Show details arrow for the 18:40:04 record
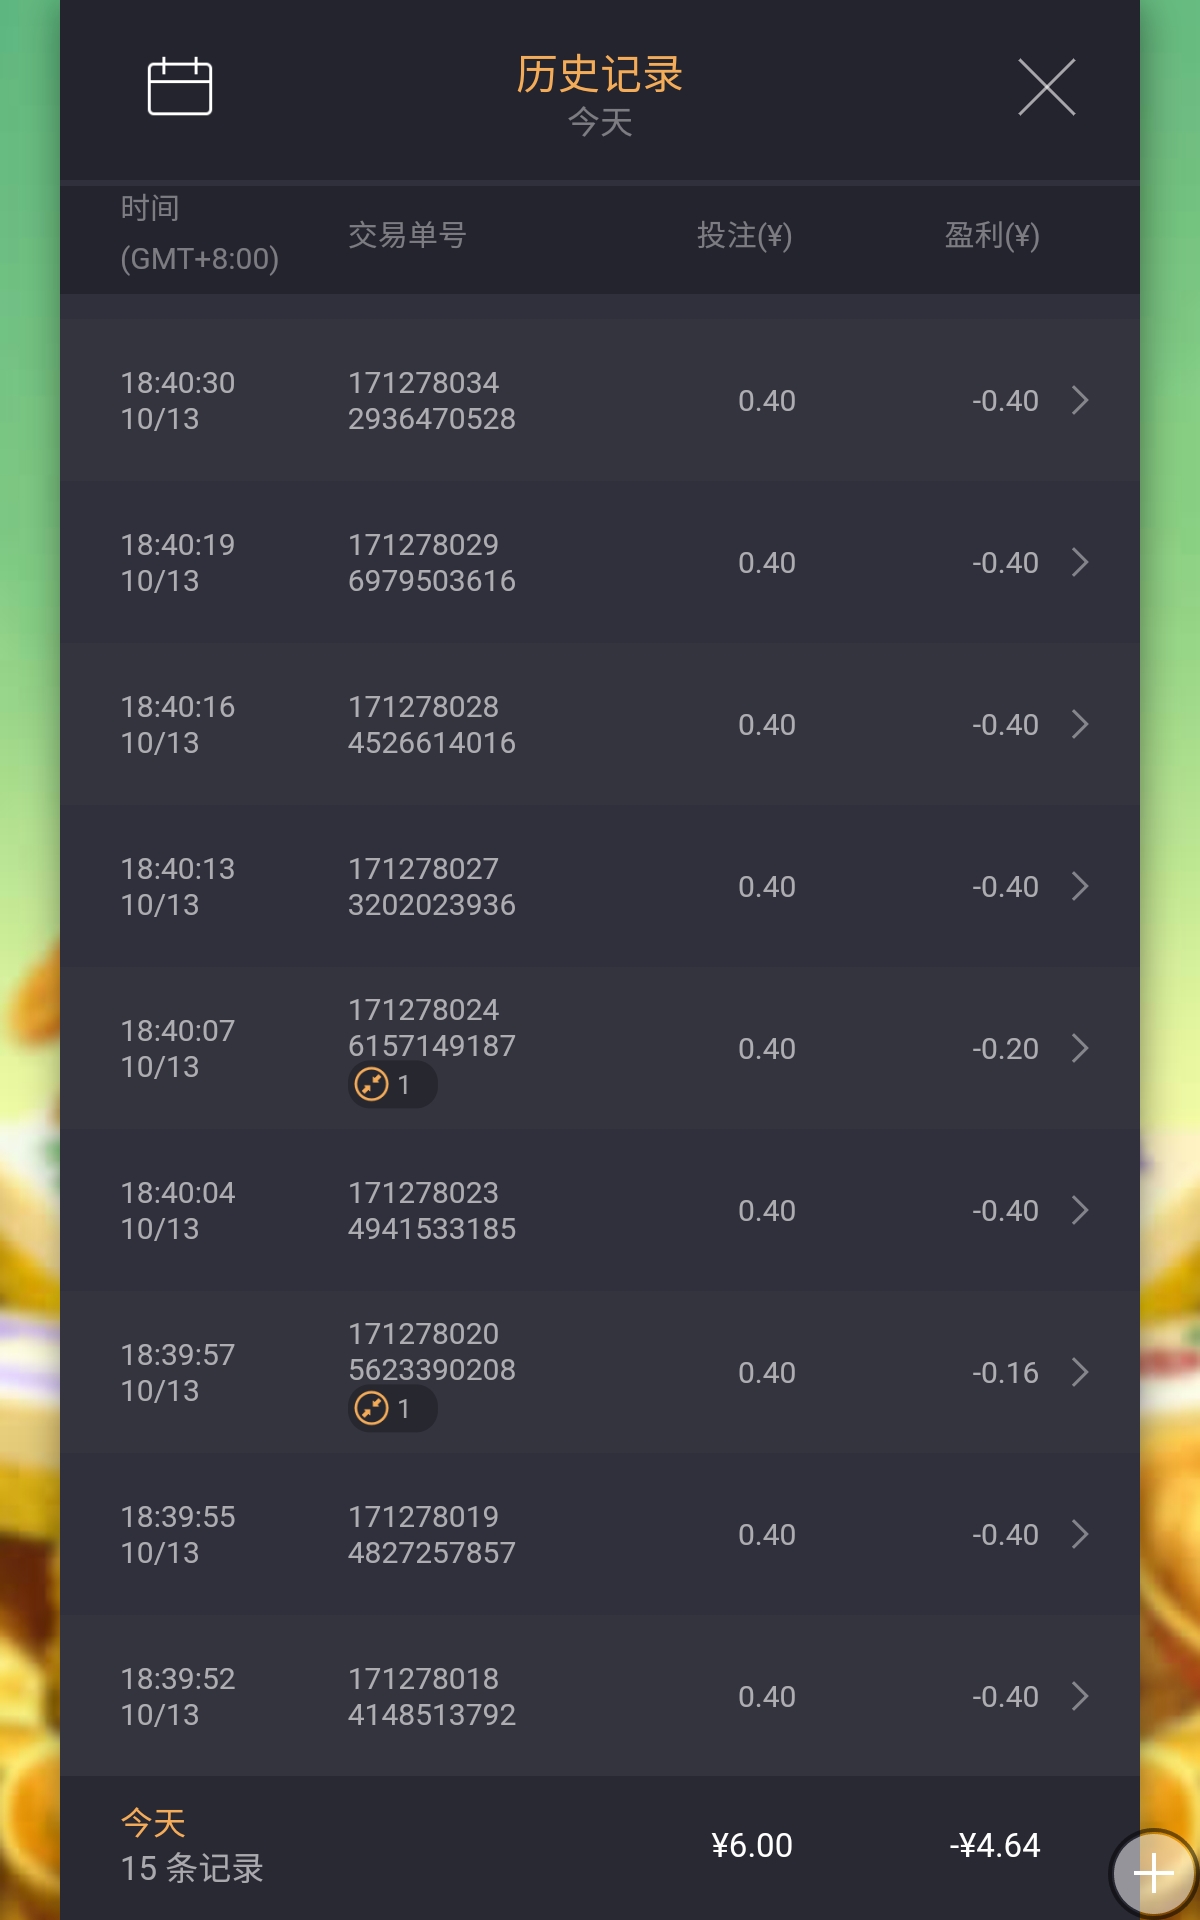1200x1920 pixels. pos(1080,1211)
